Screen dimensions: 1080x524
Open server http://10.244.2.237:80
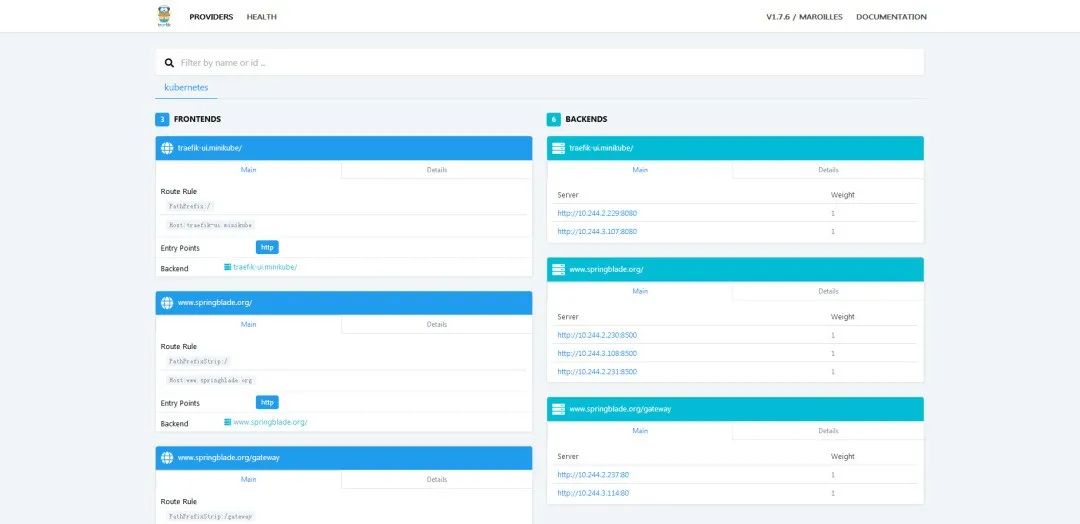[593, 474]
